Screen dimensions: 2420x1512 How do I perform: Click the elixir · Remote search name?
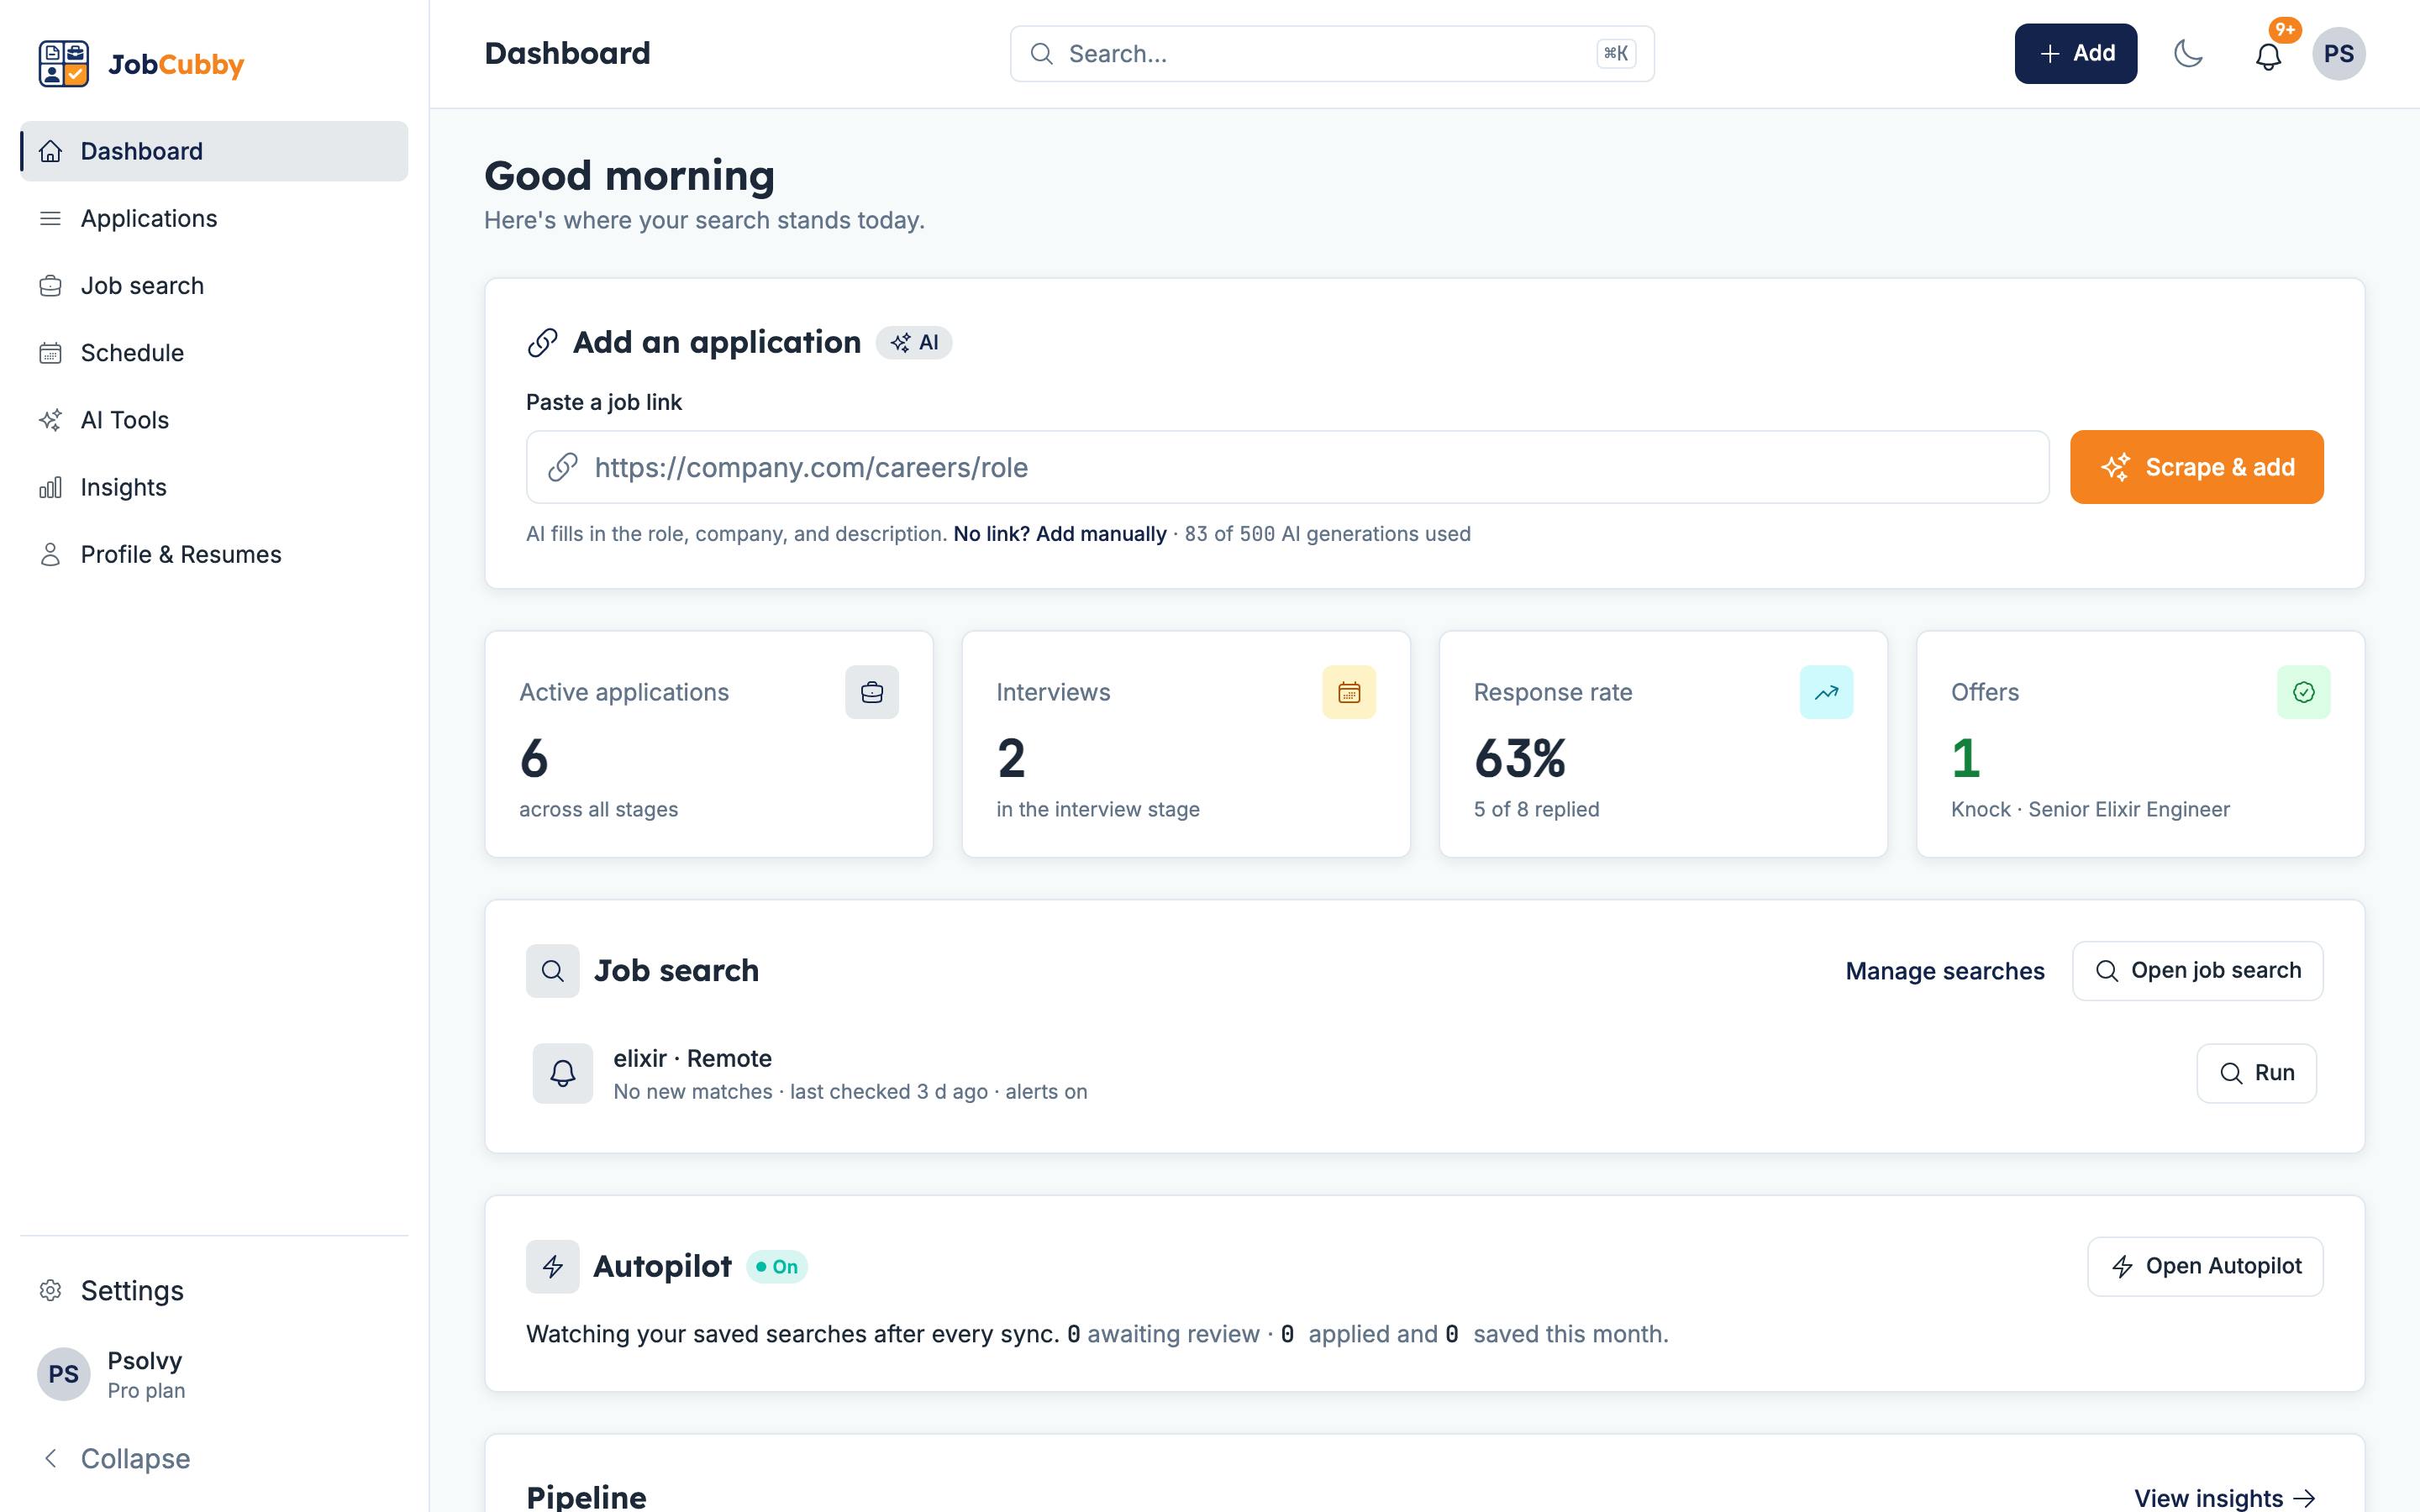point(692,1058)
